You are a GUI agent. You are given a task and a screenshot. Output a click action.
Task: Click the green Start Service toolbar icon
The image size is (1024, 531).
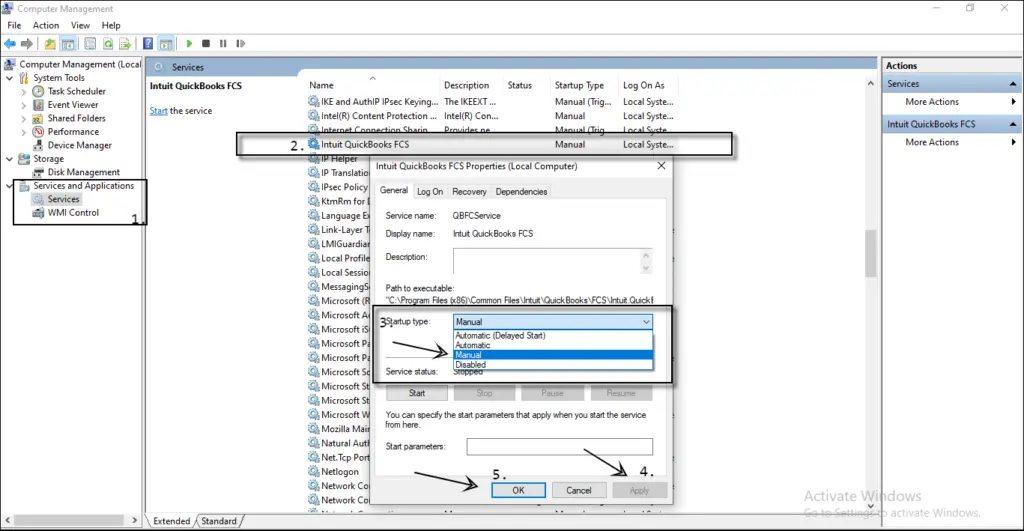point(190,44)
